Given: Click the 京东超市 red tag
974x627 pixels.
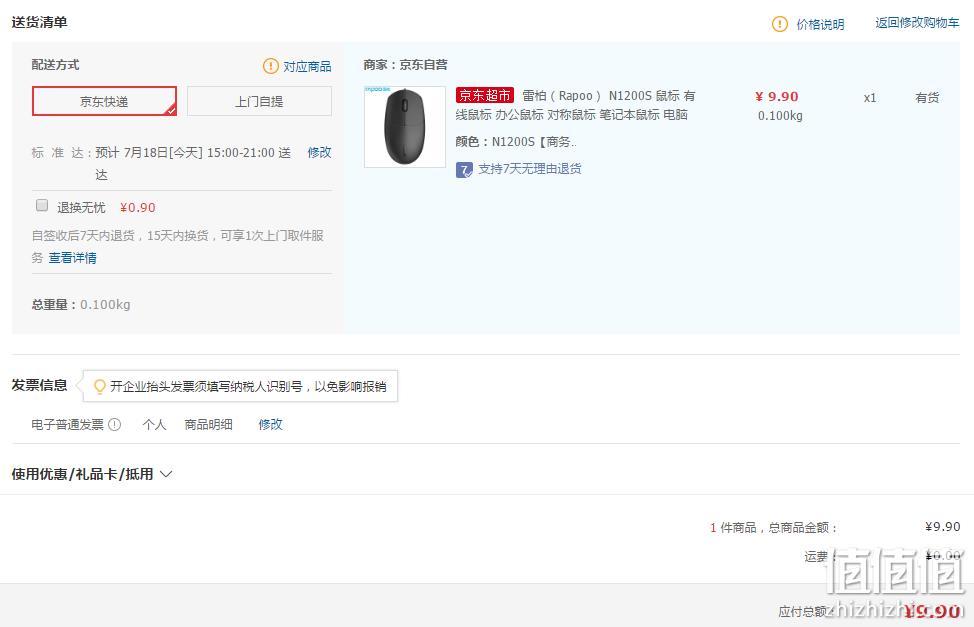Looking at the screenshot, I should (485, 95).
